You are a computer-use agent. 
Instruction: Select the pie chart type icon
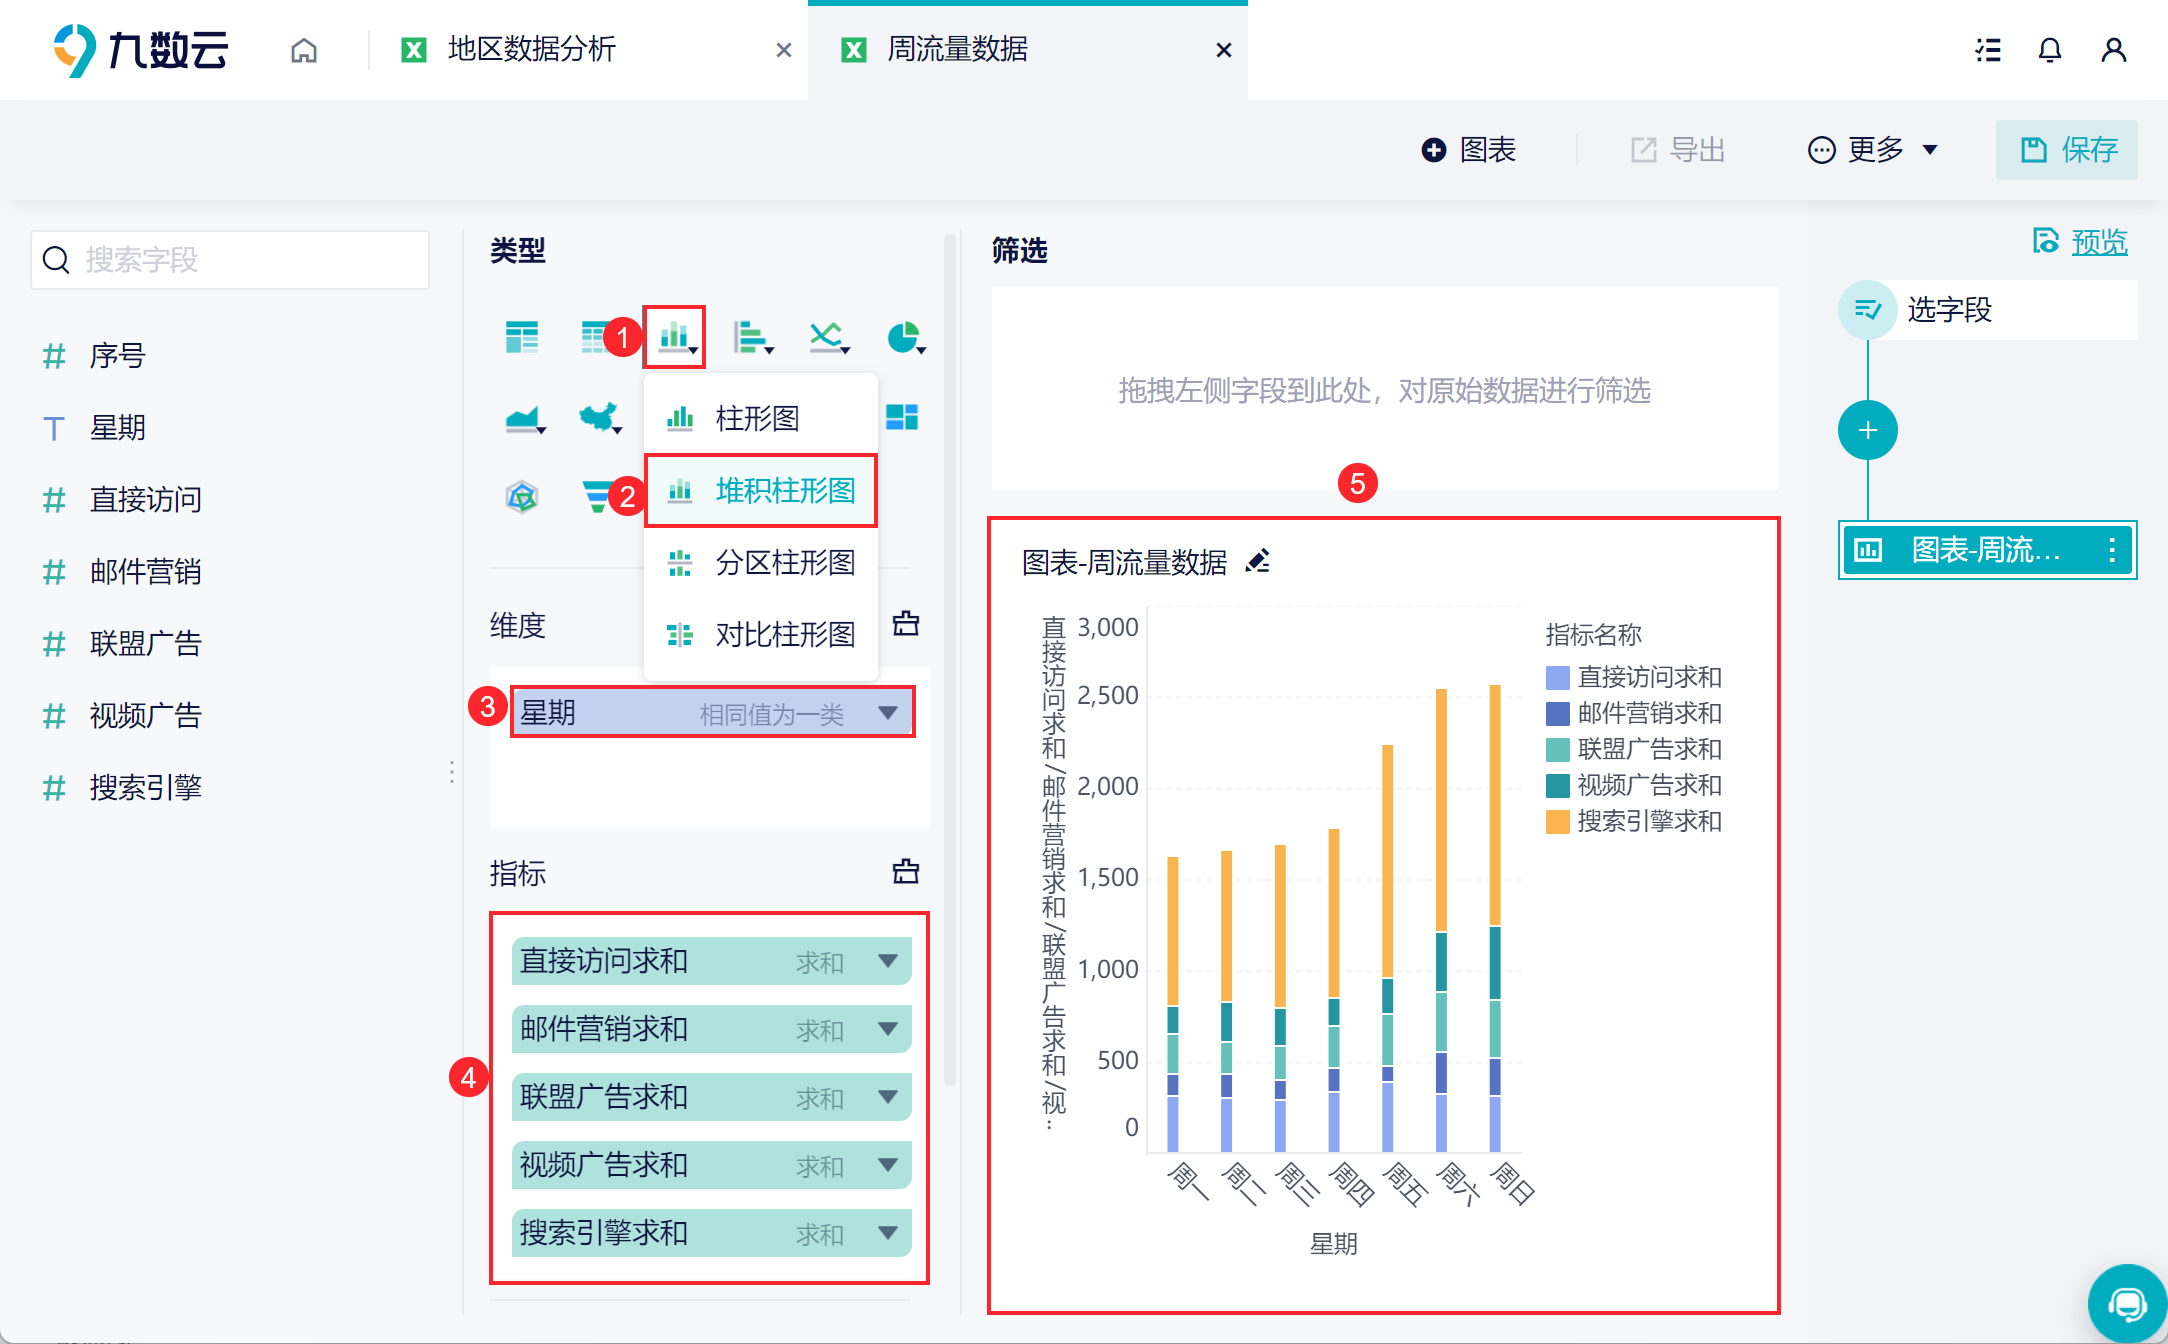[904, 338]
